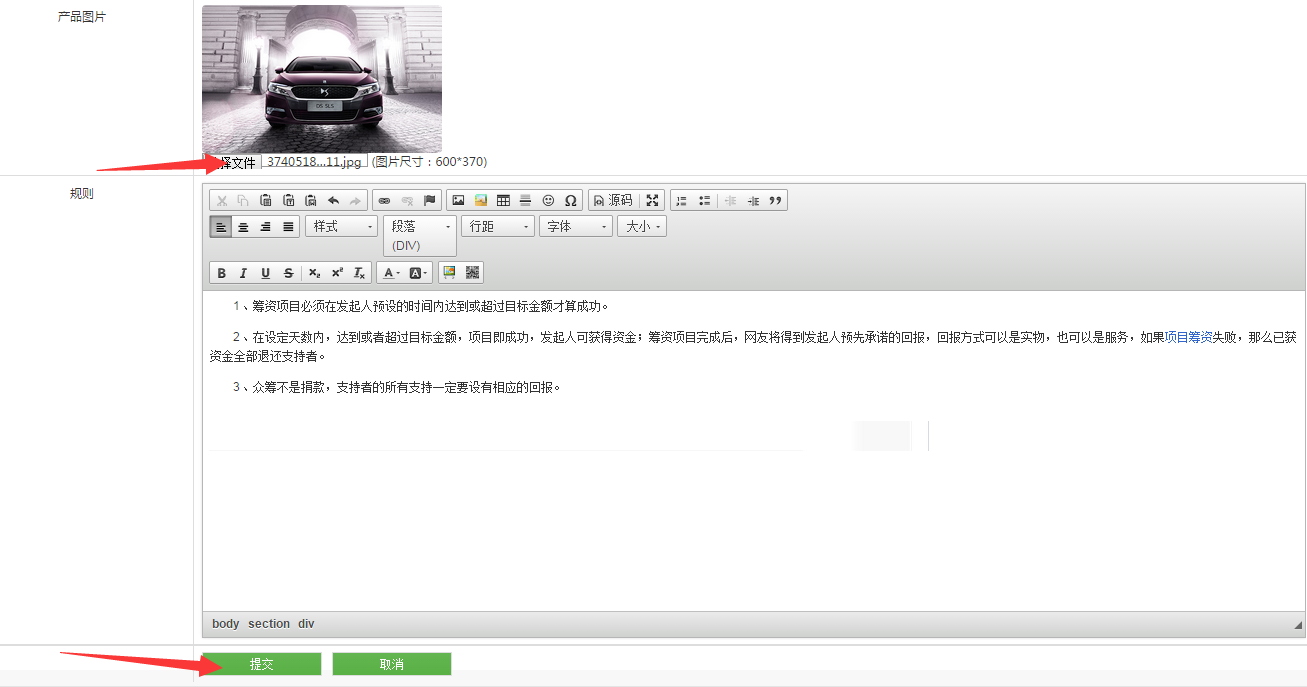Insert a numbered list
Viewport: 1307px width, 687px height.
coord(682,201)
